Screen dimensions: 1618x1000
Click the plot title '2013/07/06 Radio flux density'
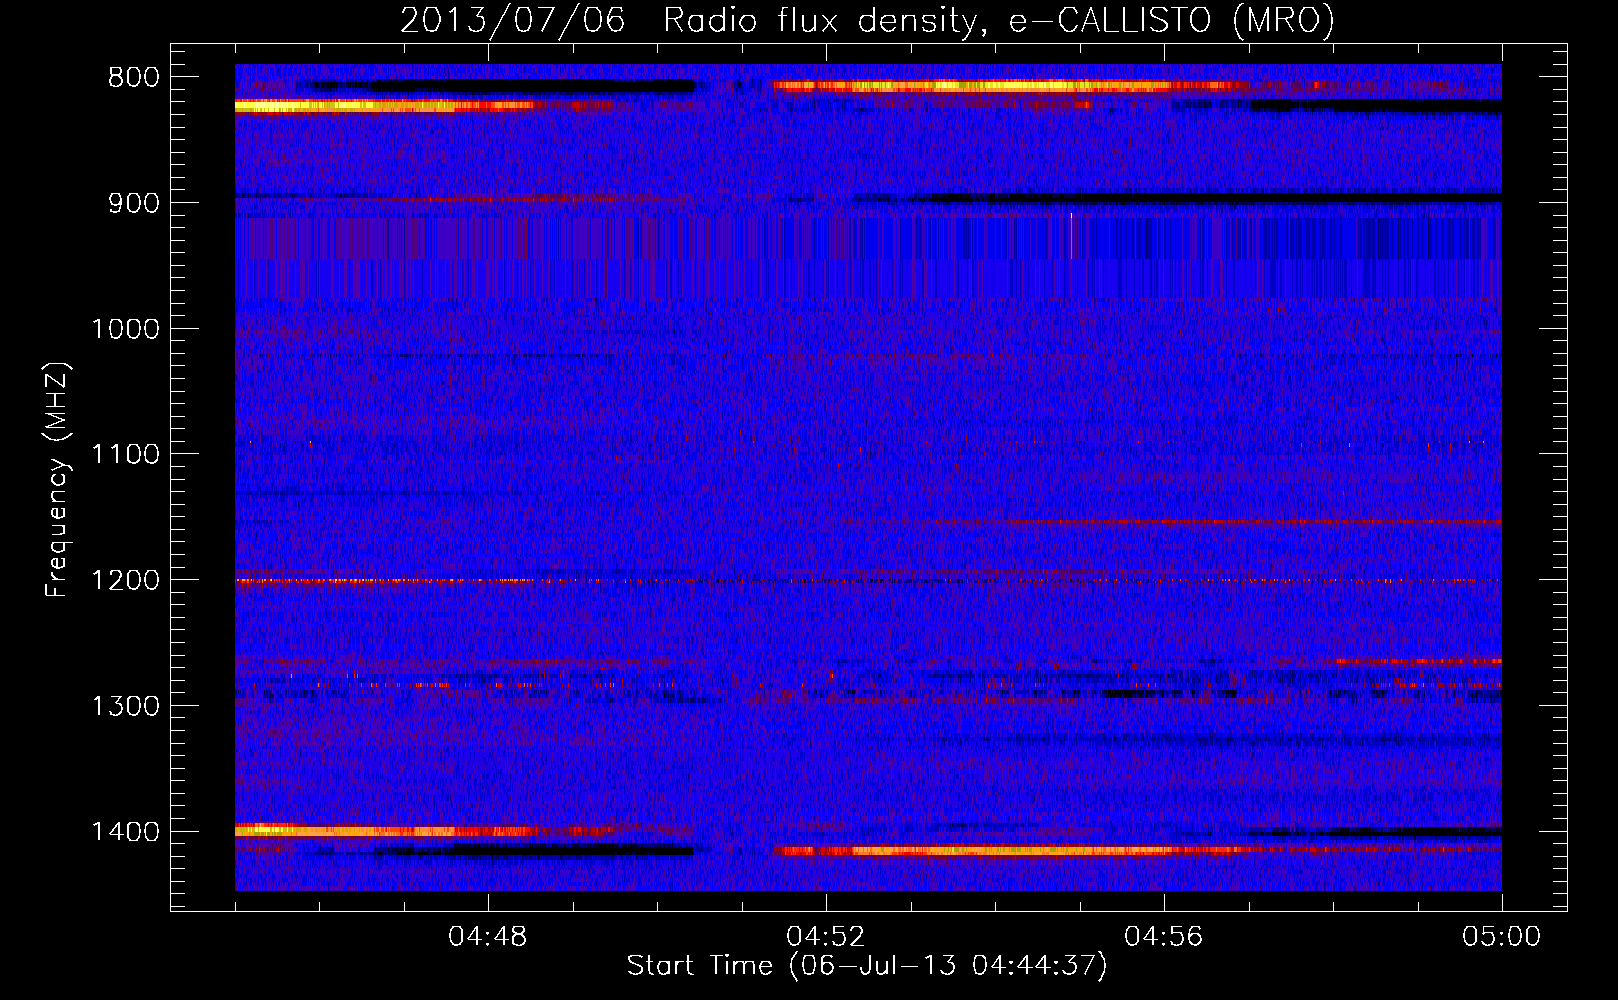coord(867,20)
